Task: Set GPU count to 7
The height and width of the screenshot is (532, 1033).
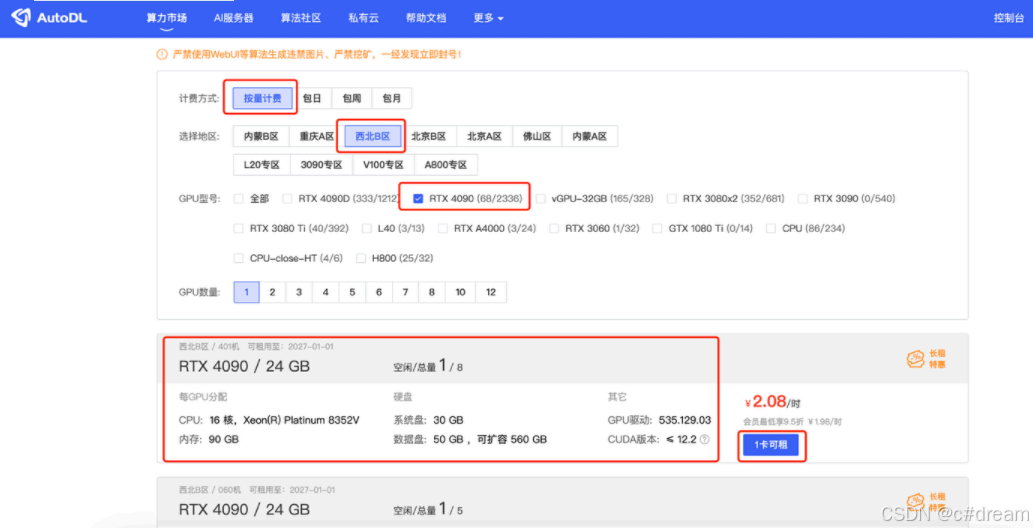Action: 405,292
